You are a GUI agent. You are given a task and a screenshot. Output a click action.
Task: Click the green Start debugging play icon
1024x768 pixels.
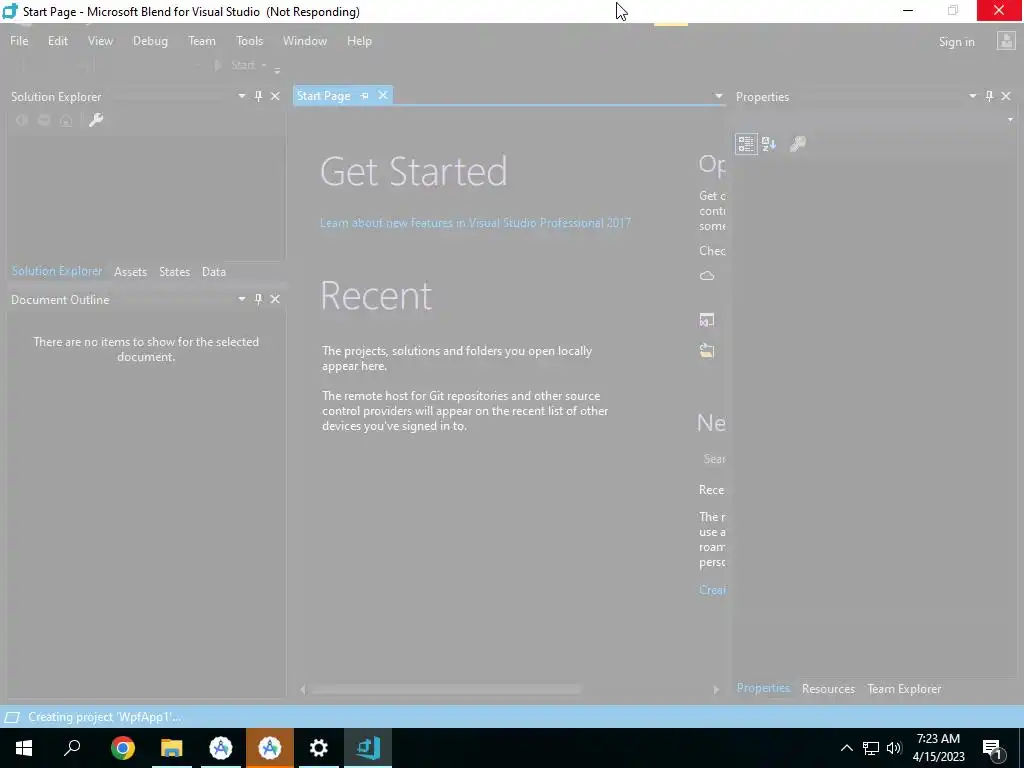pyautogui.click(x=218, y=65)
